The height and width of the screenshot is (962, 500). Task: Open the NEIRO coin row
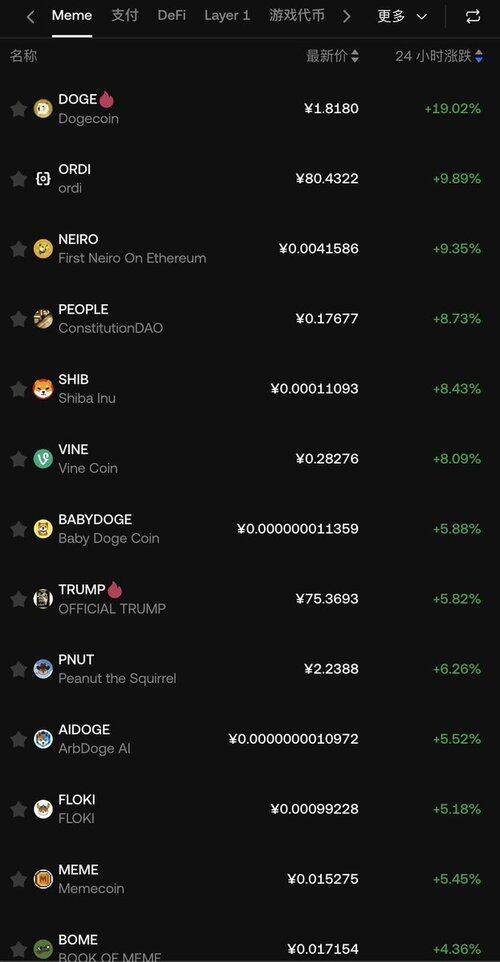[x=250, y=248]
